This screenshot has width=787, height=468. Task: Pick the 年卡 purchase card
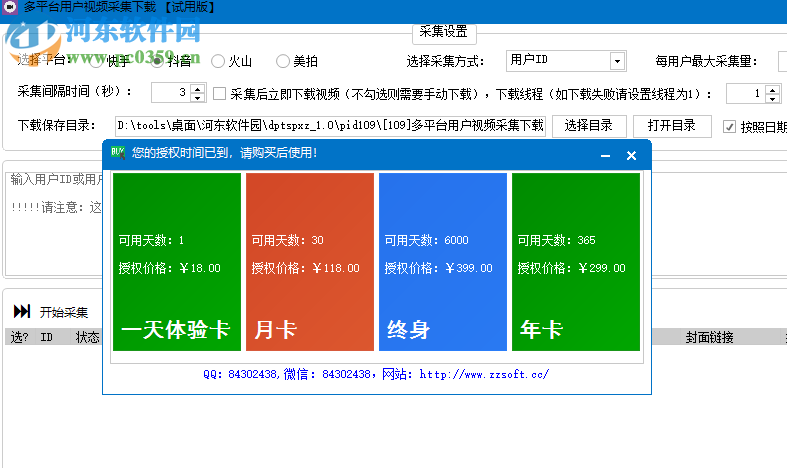click(576, 262)
